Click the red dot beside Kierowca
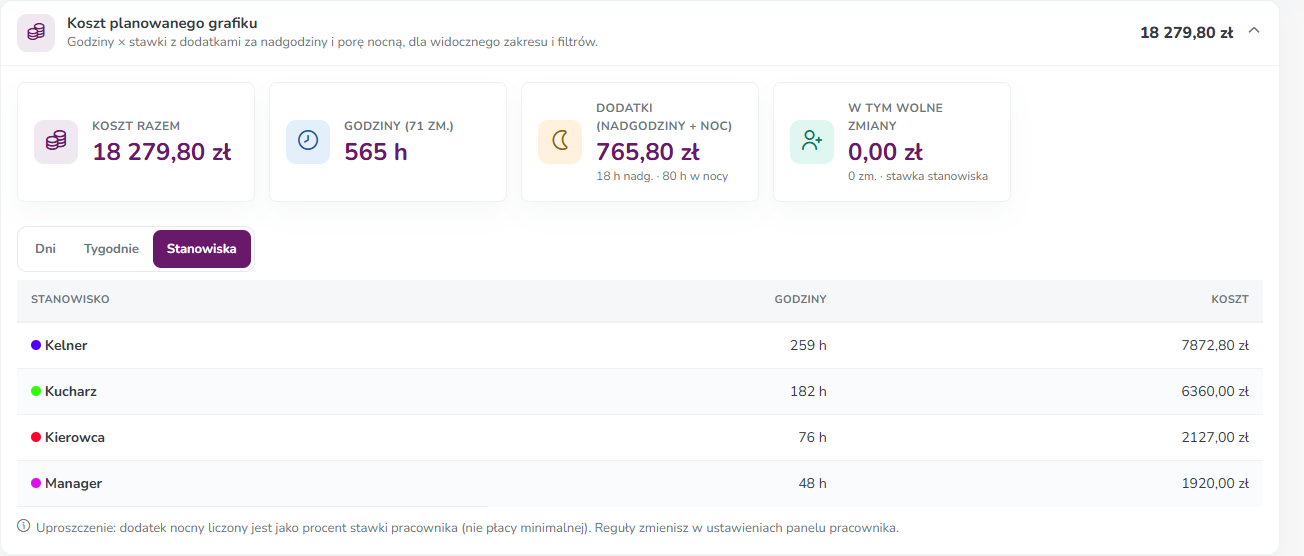 (36, 437)
